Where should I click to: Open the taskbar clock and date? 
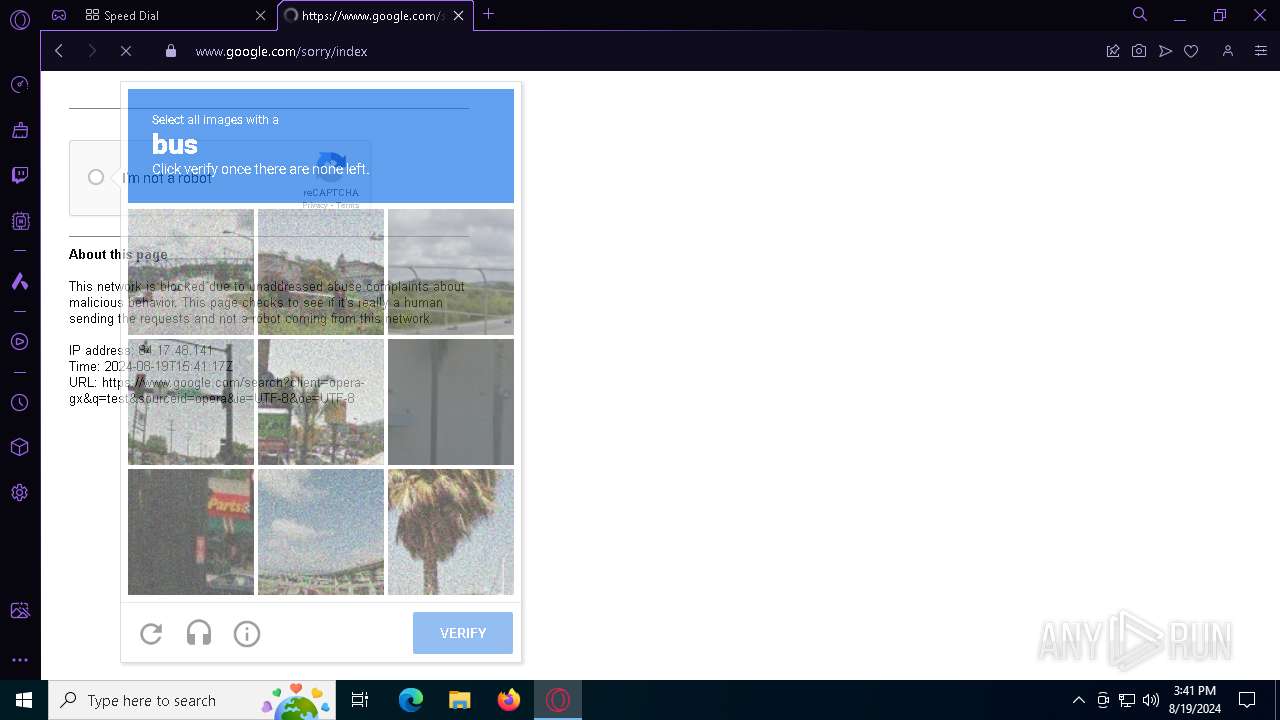click(x=1195, y=700)
